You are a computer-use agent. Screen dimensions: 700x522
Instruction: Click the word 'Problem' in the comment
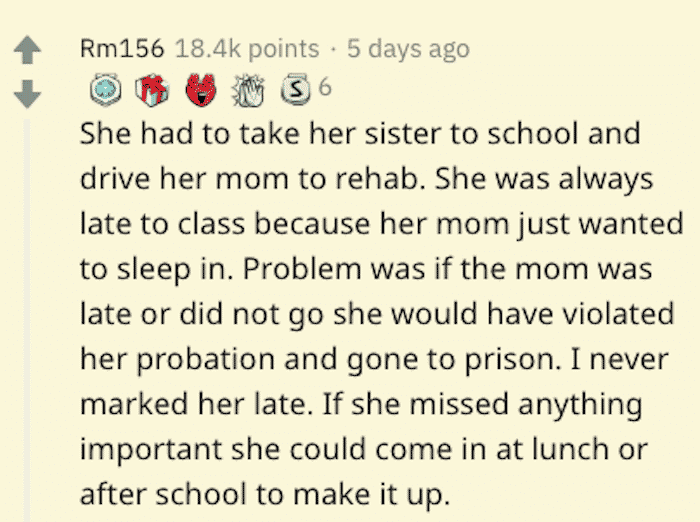pos(302,269)
